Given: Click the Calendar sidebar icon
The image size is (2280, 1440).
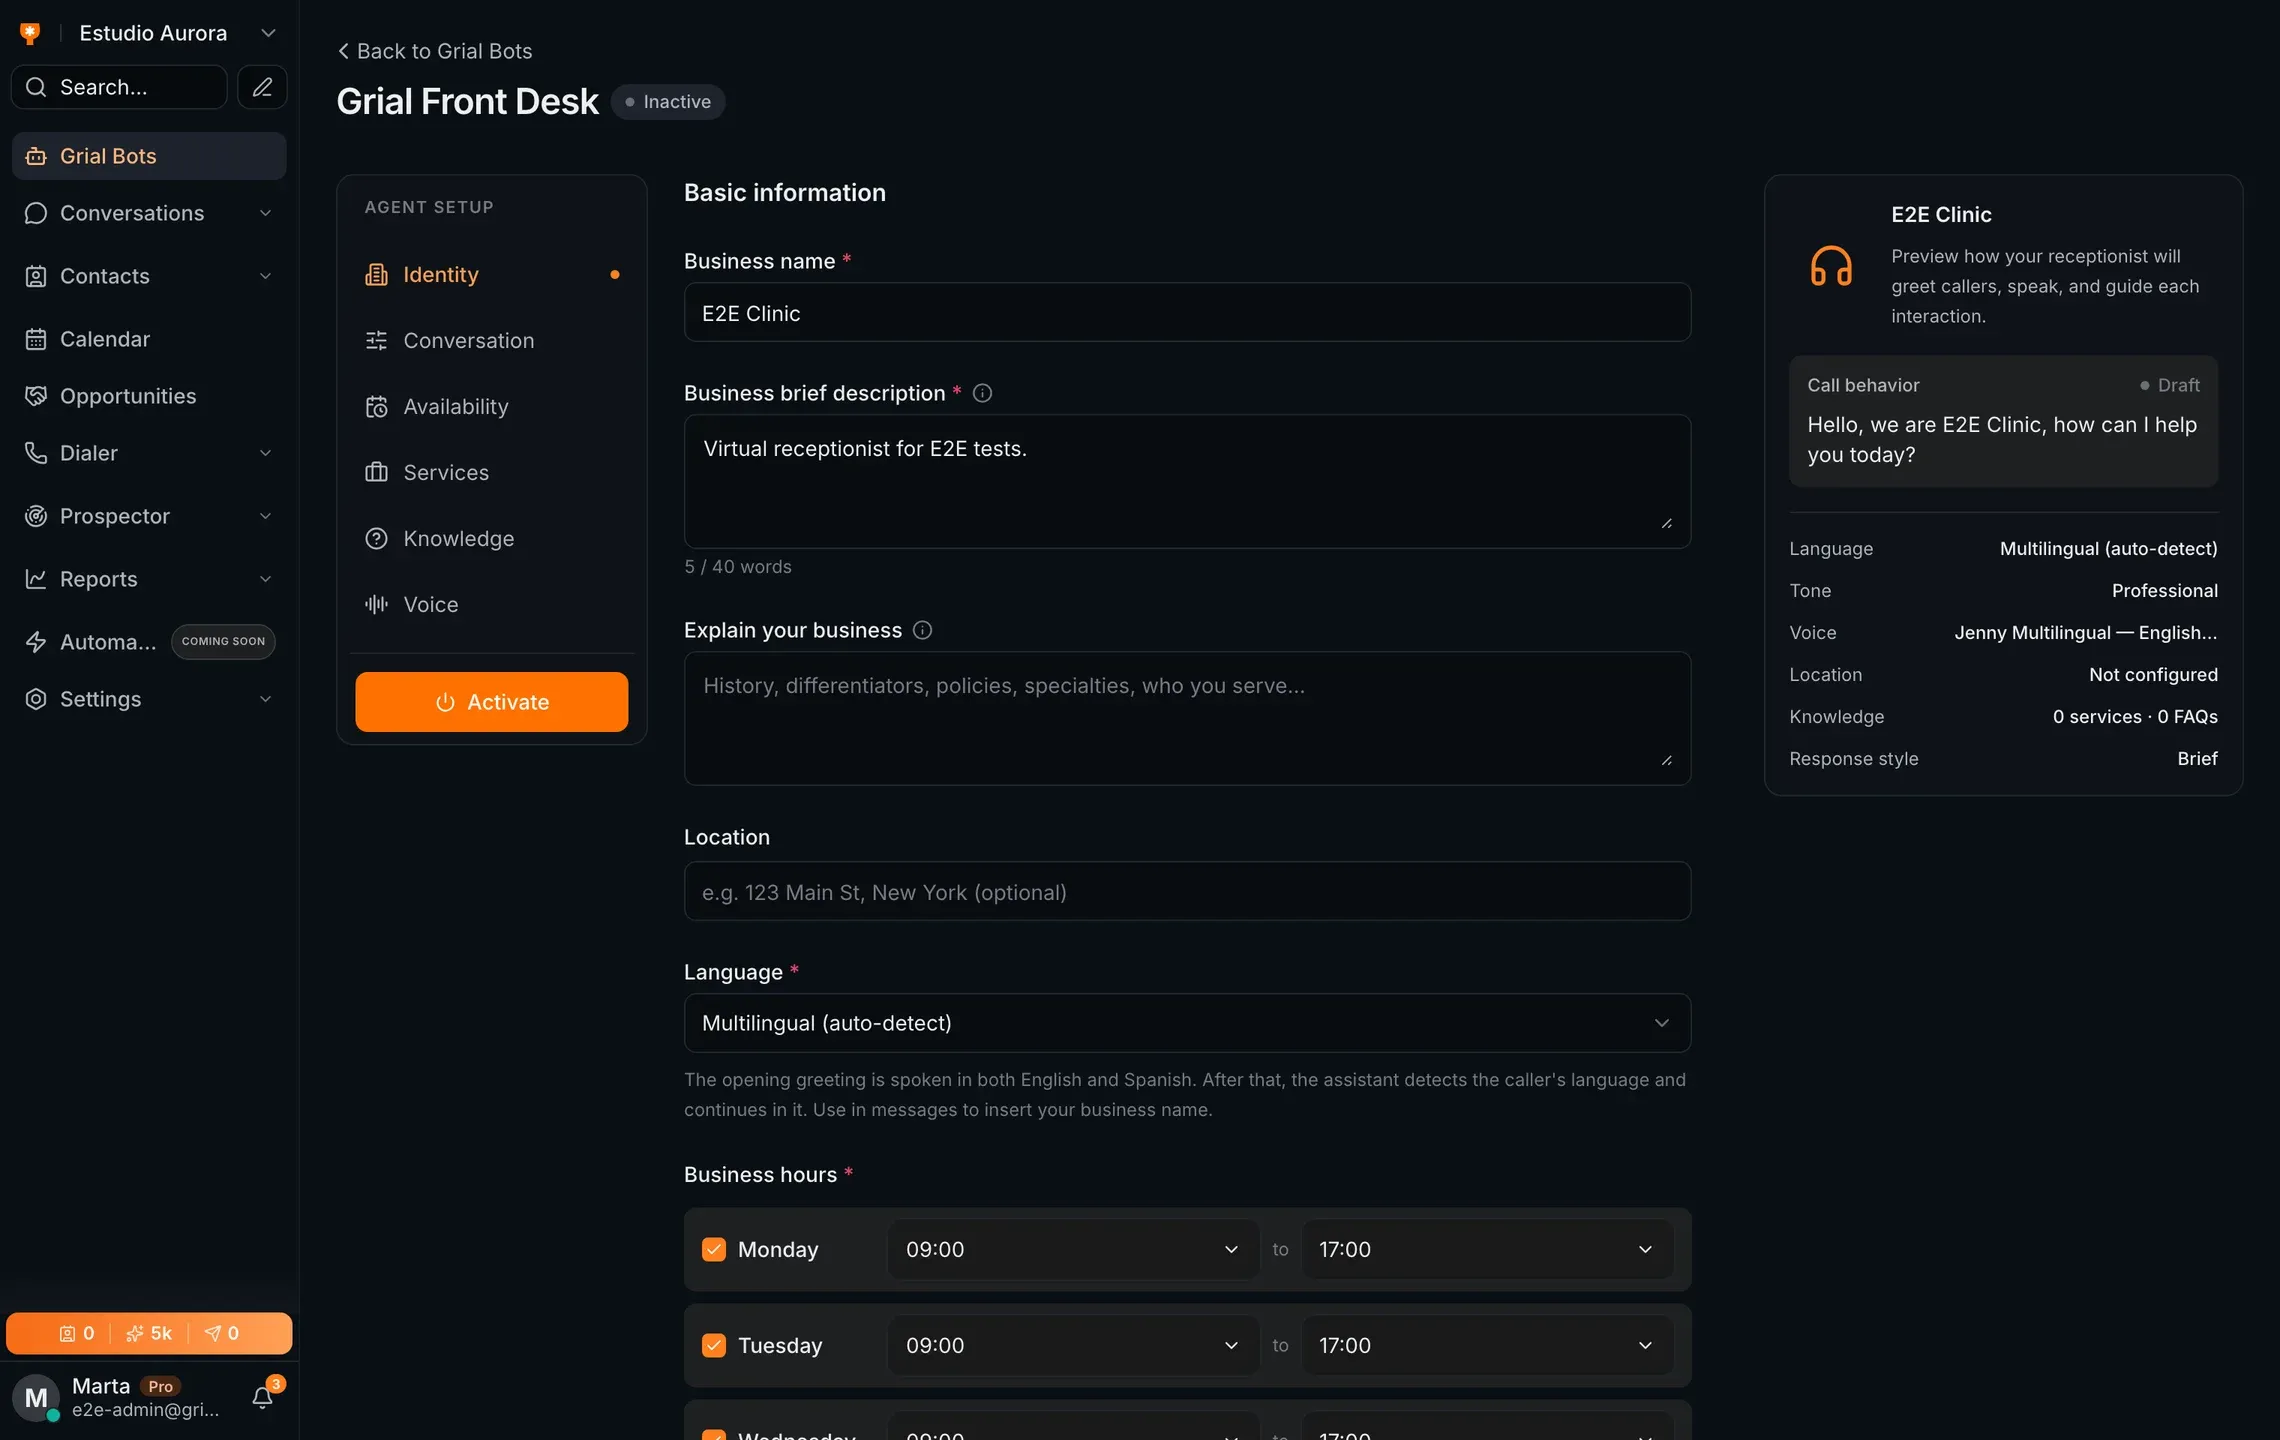Looking at the screenshot, I should pos(36,339).
